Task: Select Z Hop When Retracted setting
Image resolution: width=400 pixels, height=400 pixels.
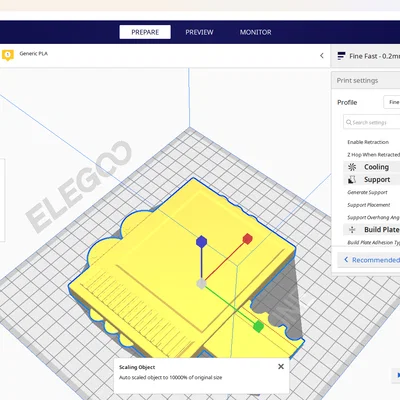Action: pos(373,155)
